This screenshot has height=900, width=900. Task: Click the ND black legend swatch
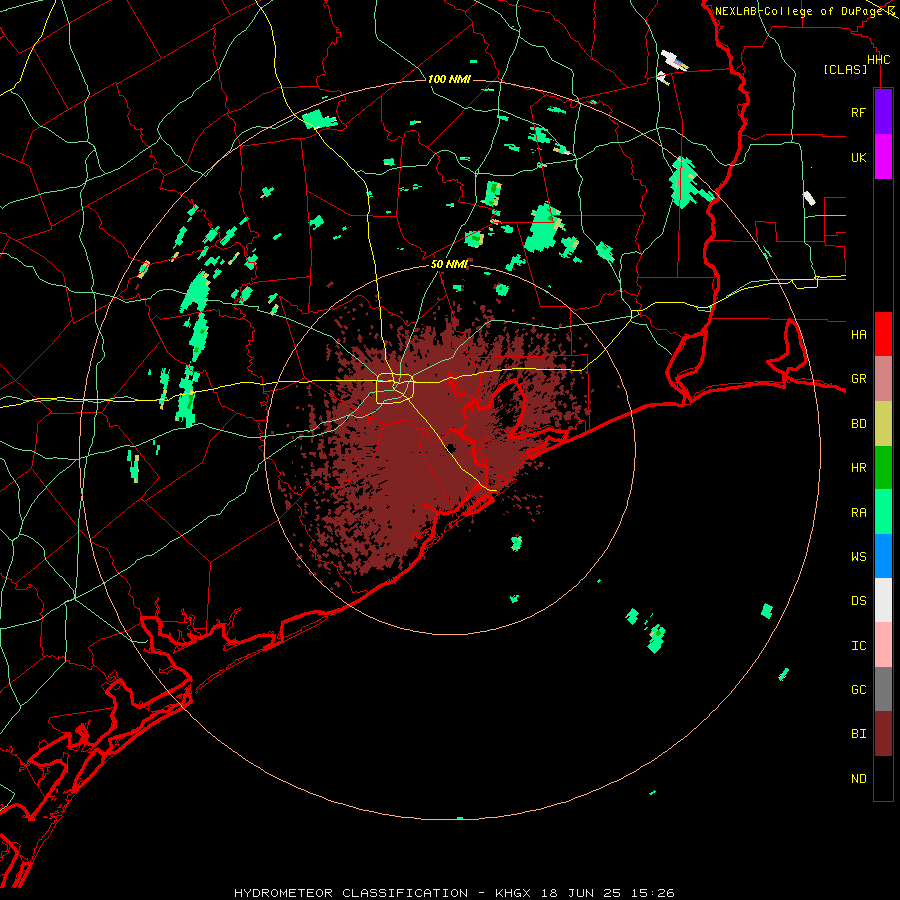pos(883,778)
